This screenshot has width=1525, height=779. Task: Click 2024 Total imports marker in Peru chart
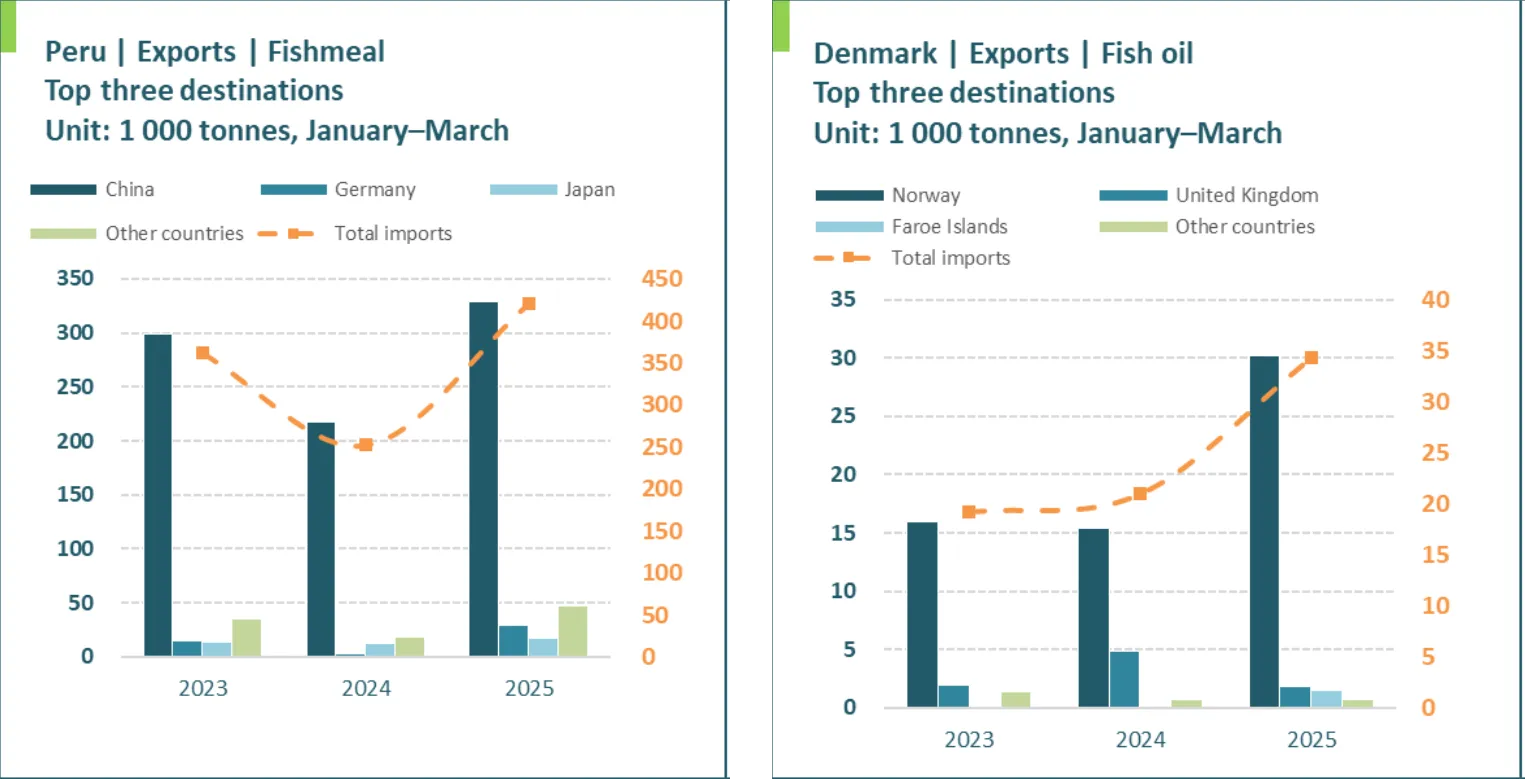coord(366,445)
